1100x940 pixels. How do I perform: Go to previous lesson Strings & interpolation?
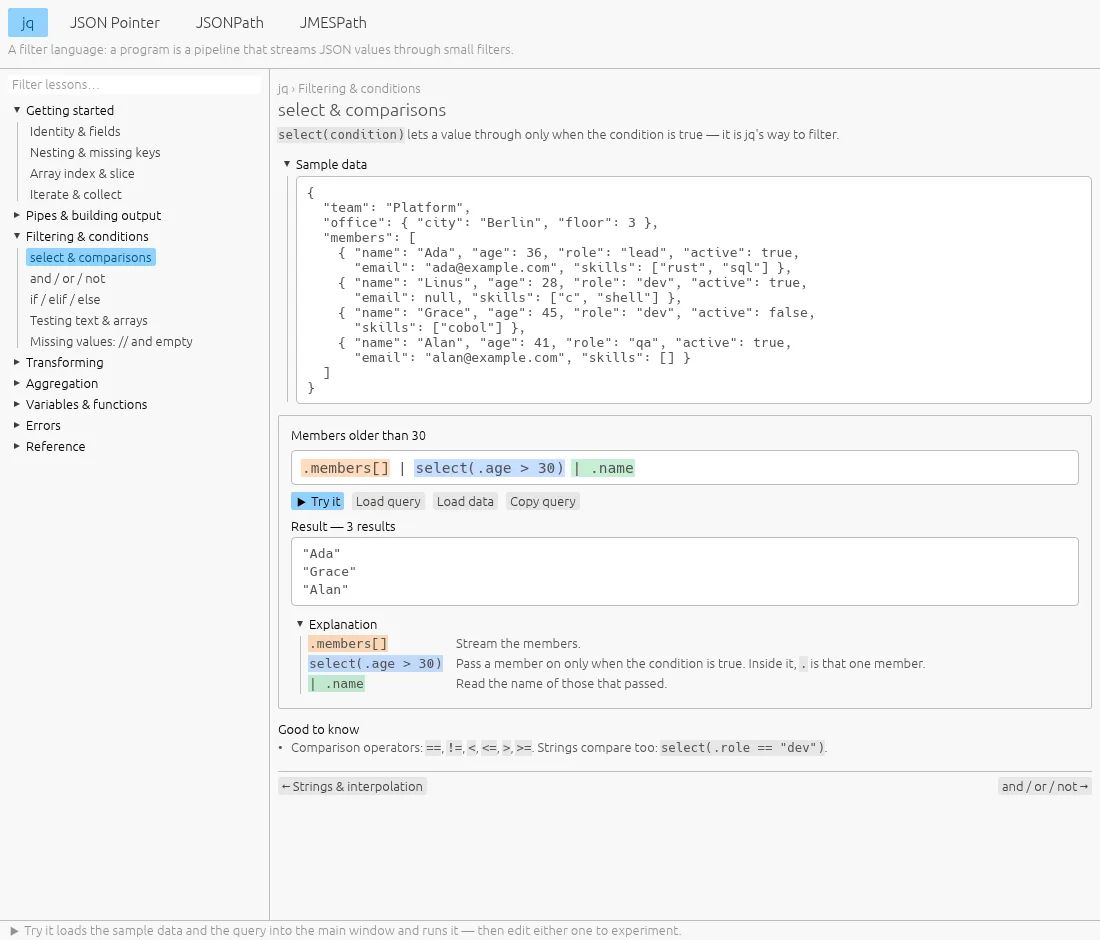coord(352,786)
